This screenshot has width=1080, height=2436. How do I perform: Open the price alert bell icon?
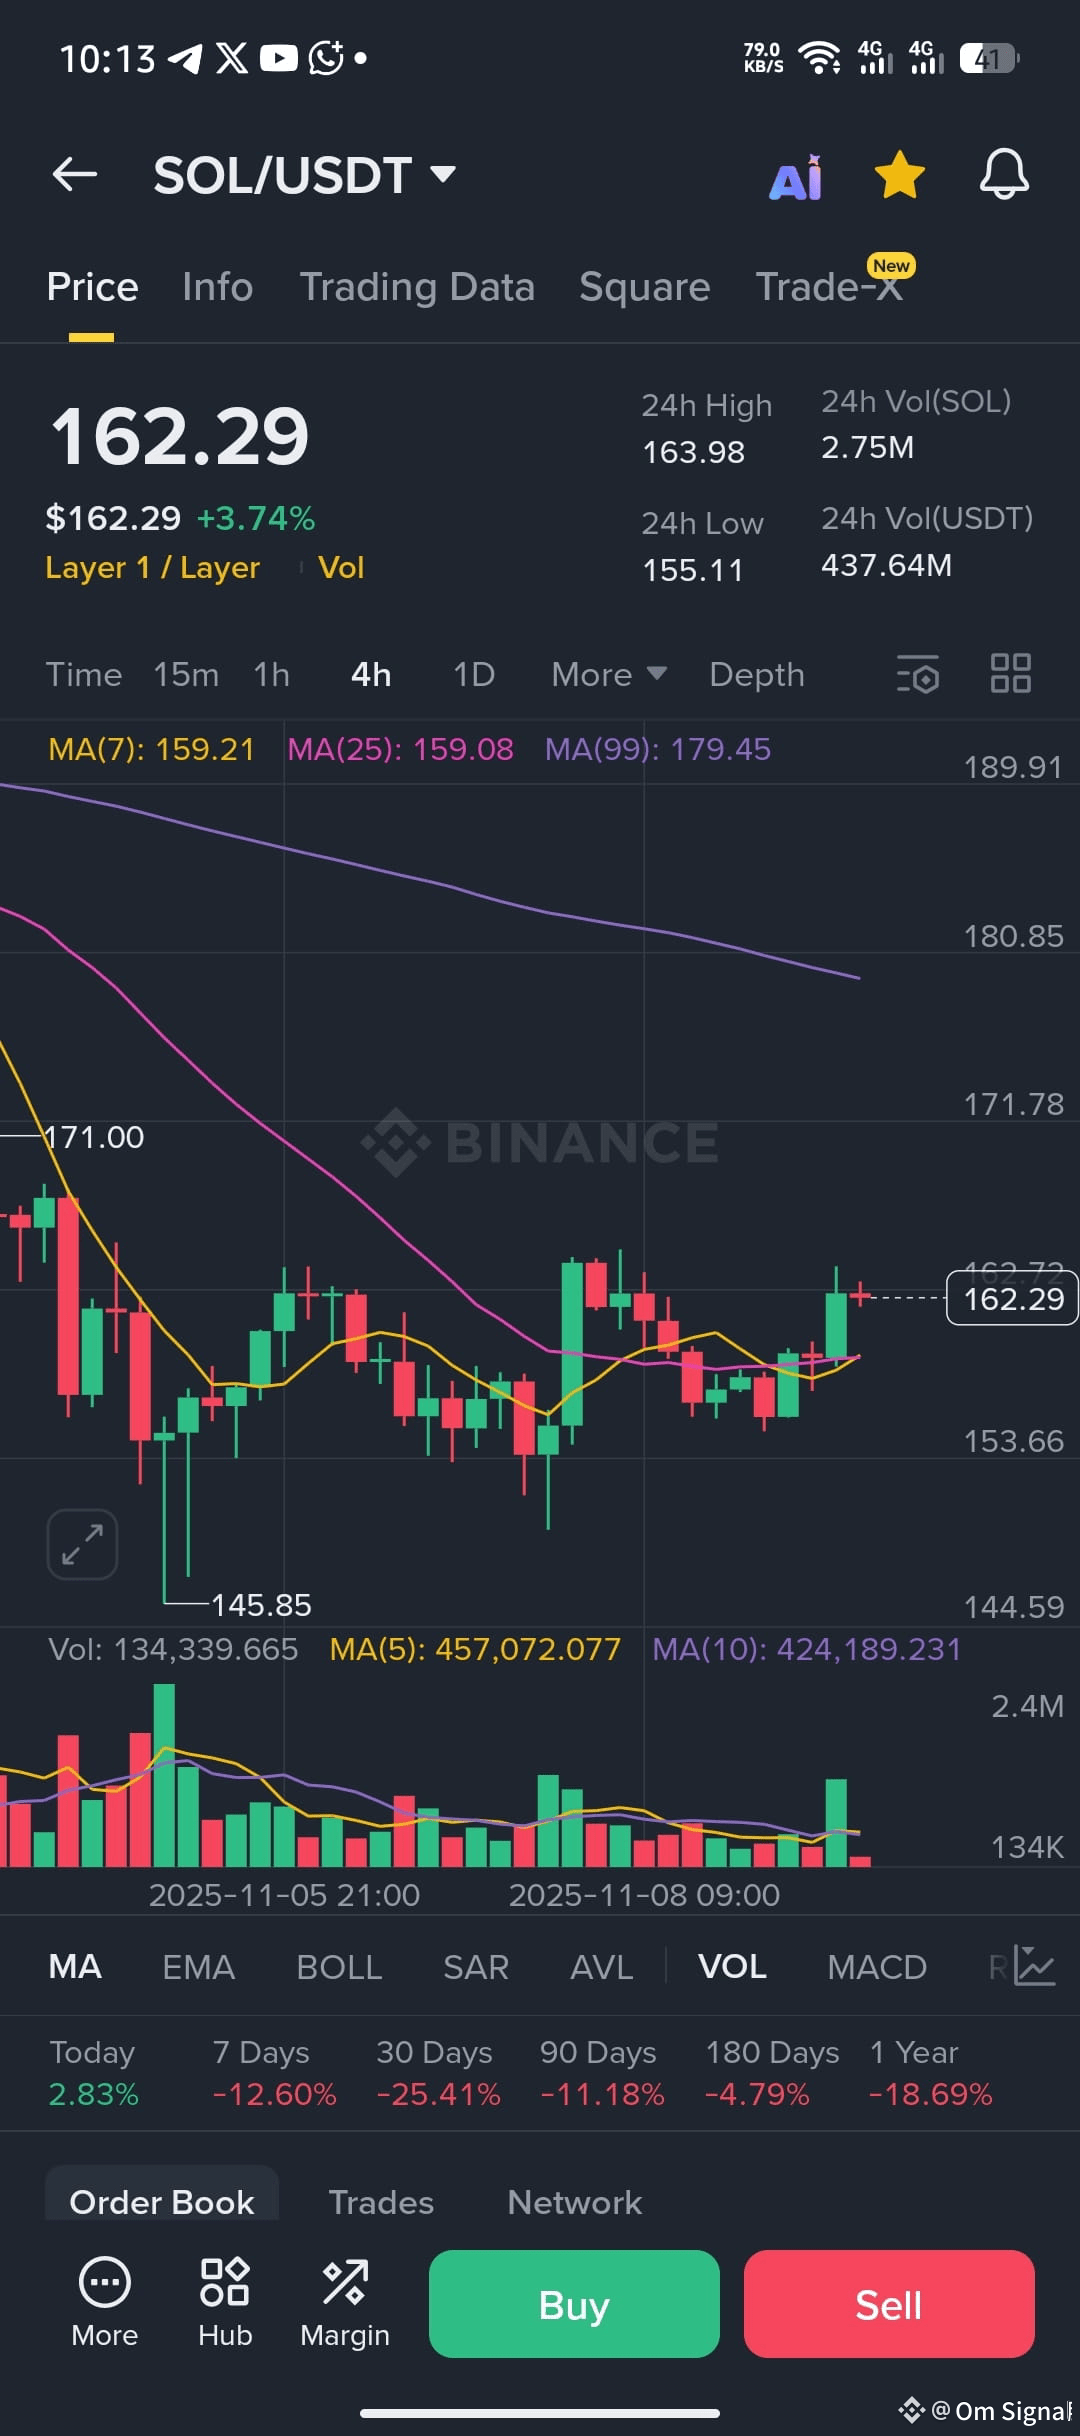click(1004, 175)
